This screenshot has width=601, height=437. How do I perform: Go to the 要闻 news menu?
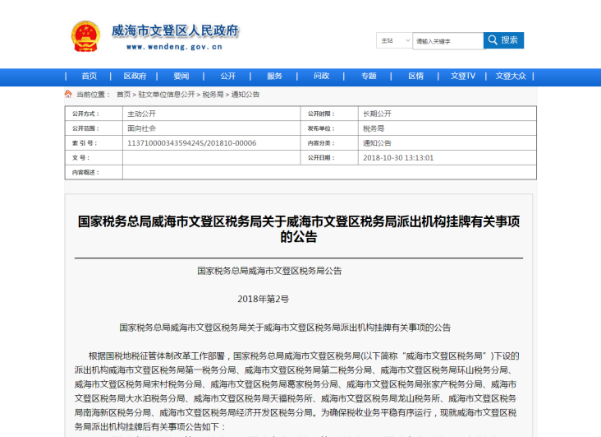181,76
